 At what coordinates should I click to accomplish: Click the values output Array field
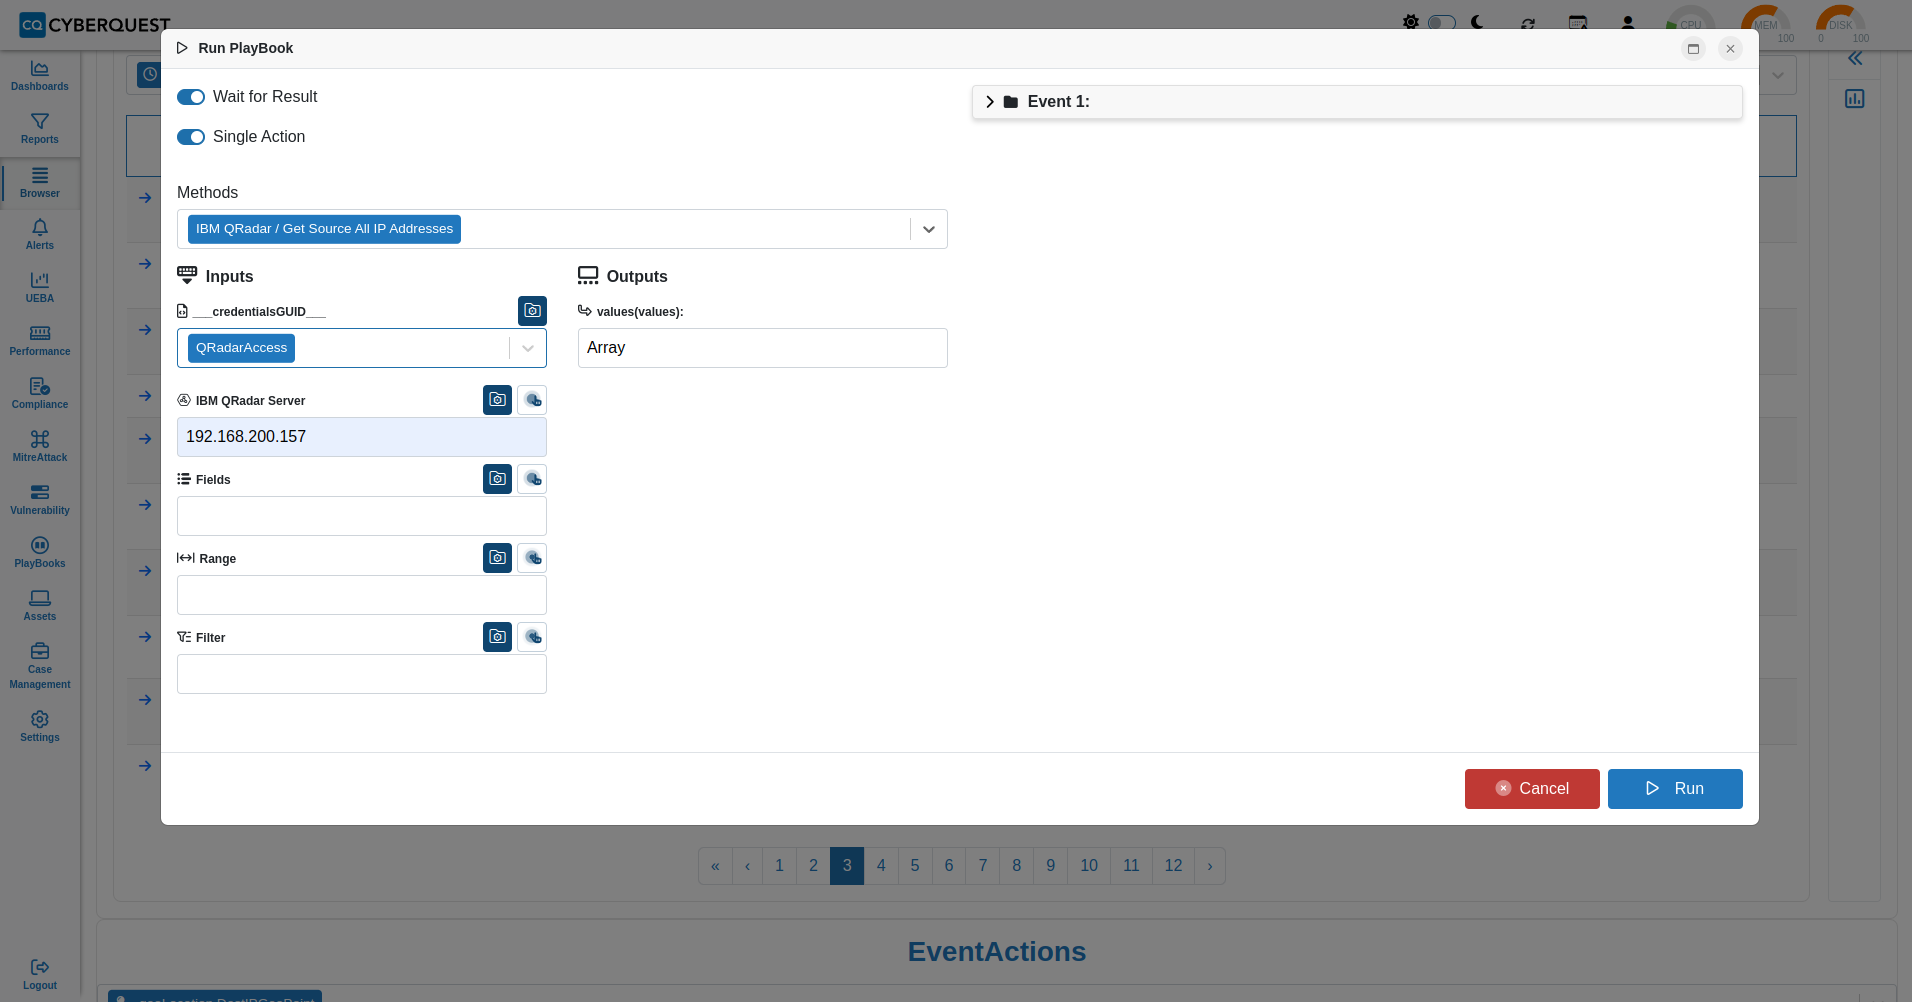point(763,348)
